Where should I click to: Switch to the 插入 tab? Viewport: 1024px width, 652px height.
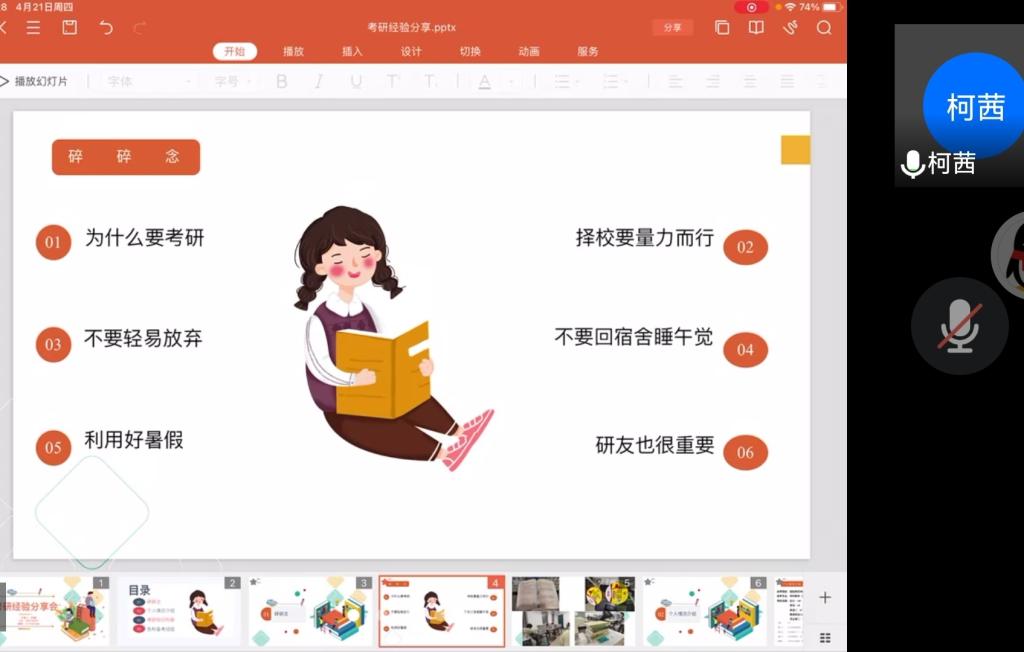coord(352,51)
